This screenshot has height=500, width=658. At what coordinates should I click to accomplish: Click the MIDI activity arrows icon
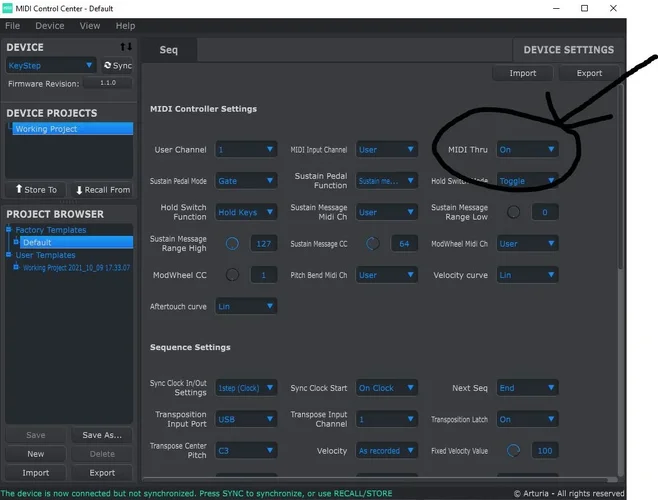pyautogui.click(x=126, y=47)
